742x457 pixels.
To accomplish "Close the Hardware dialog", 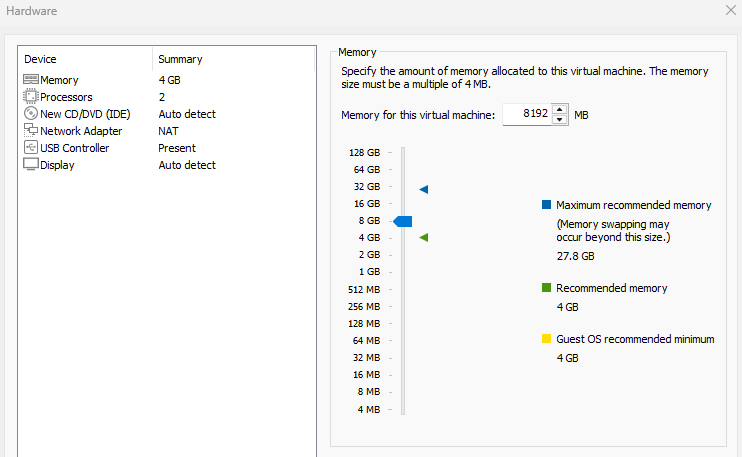I will 731,10.
